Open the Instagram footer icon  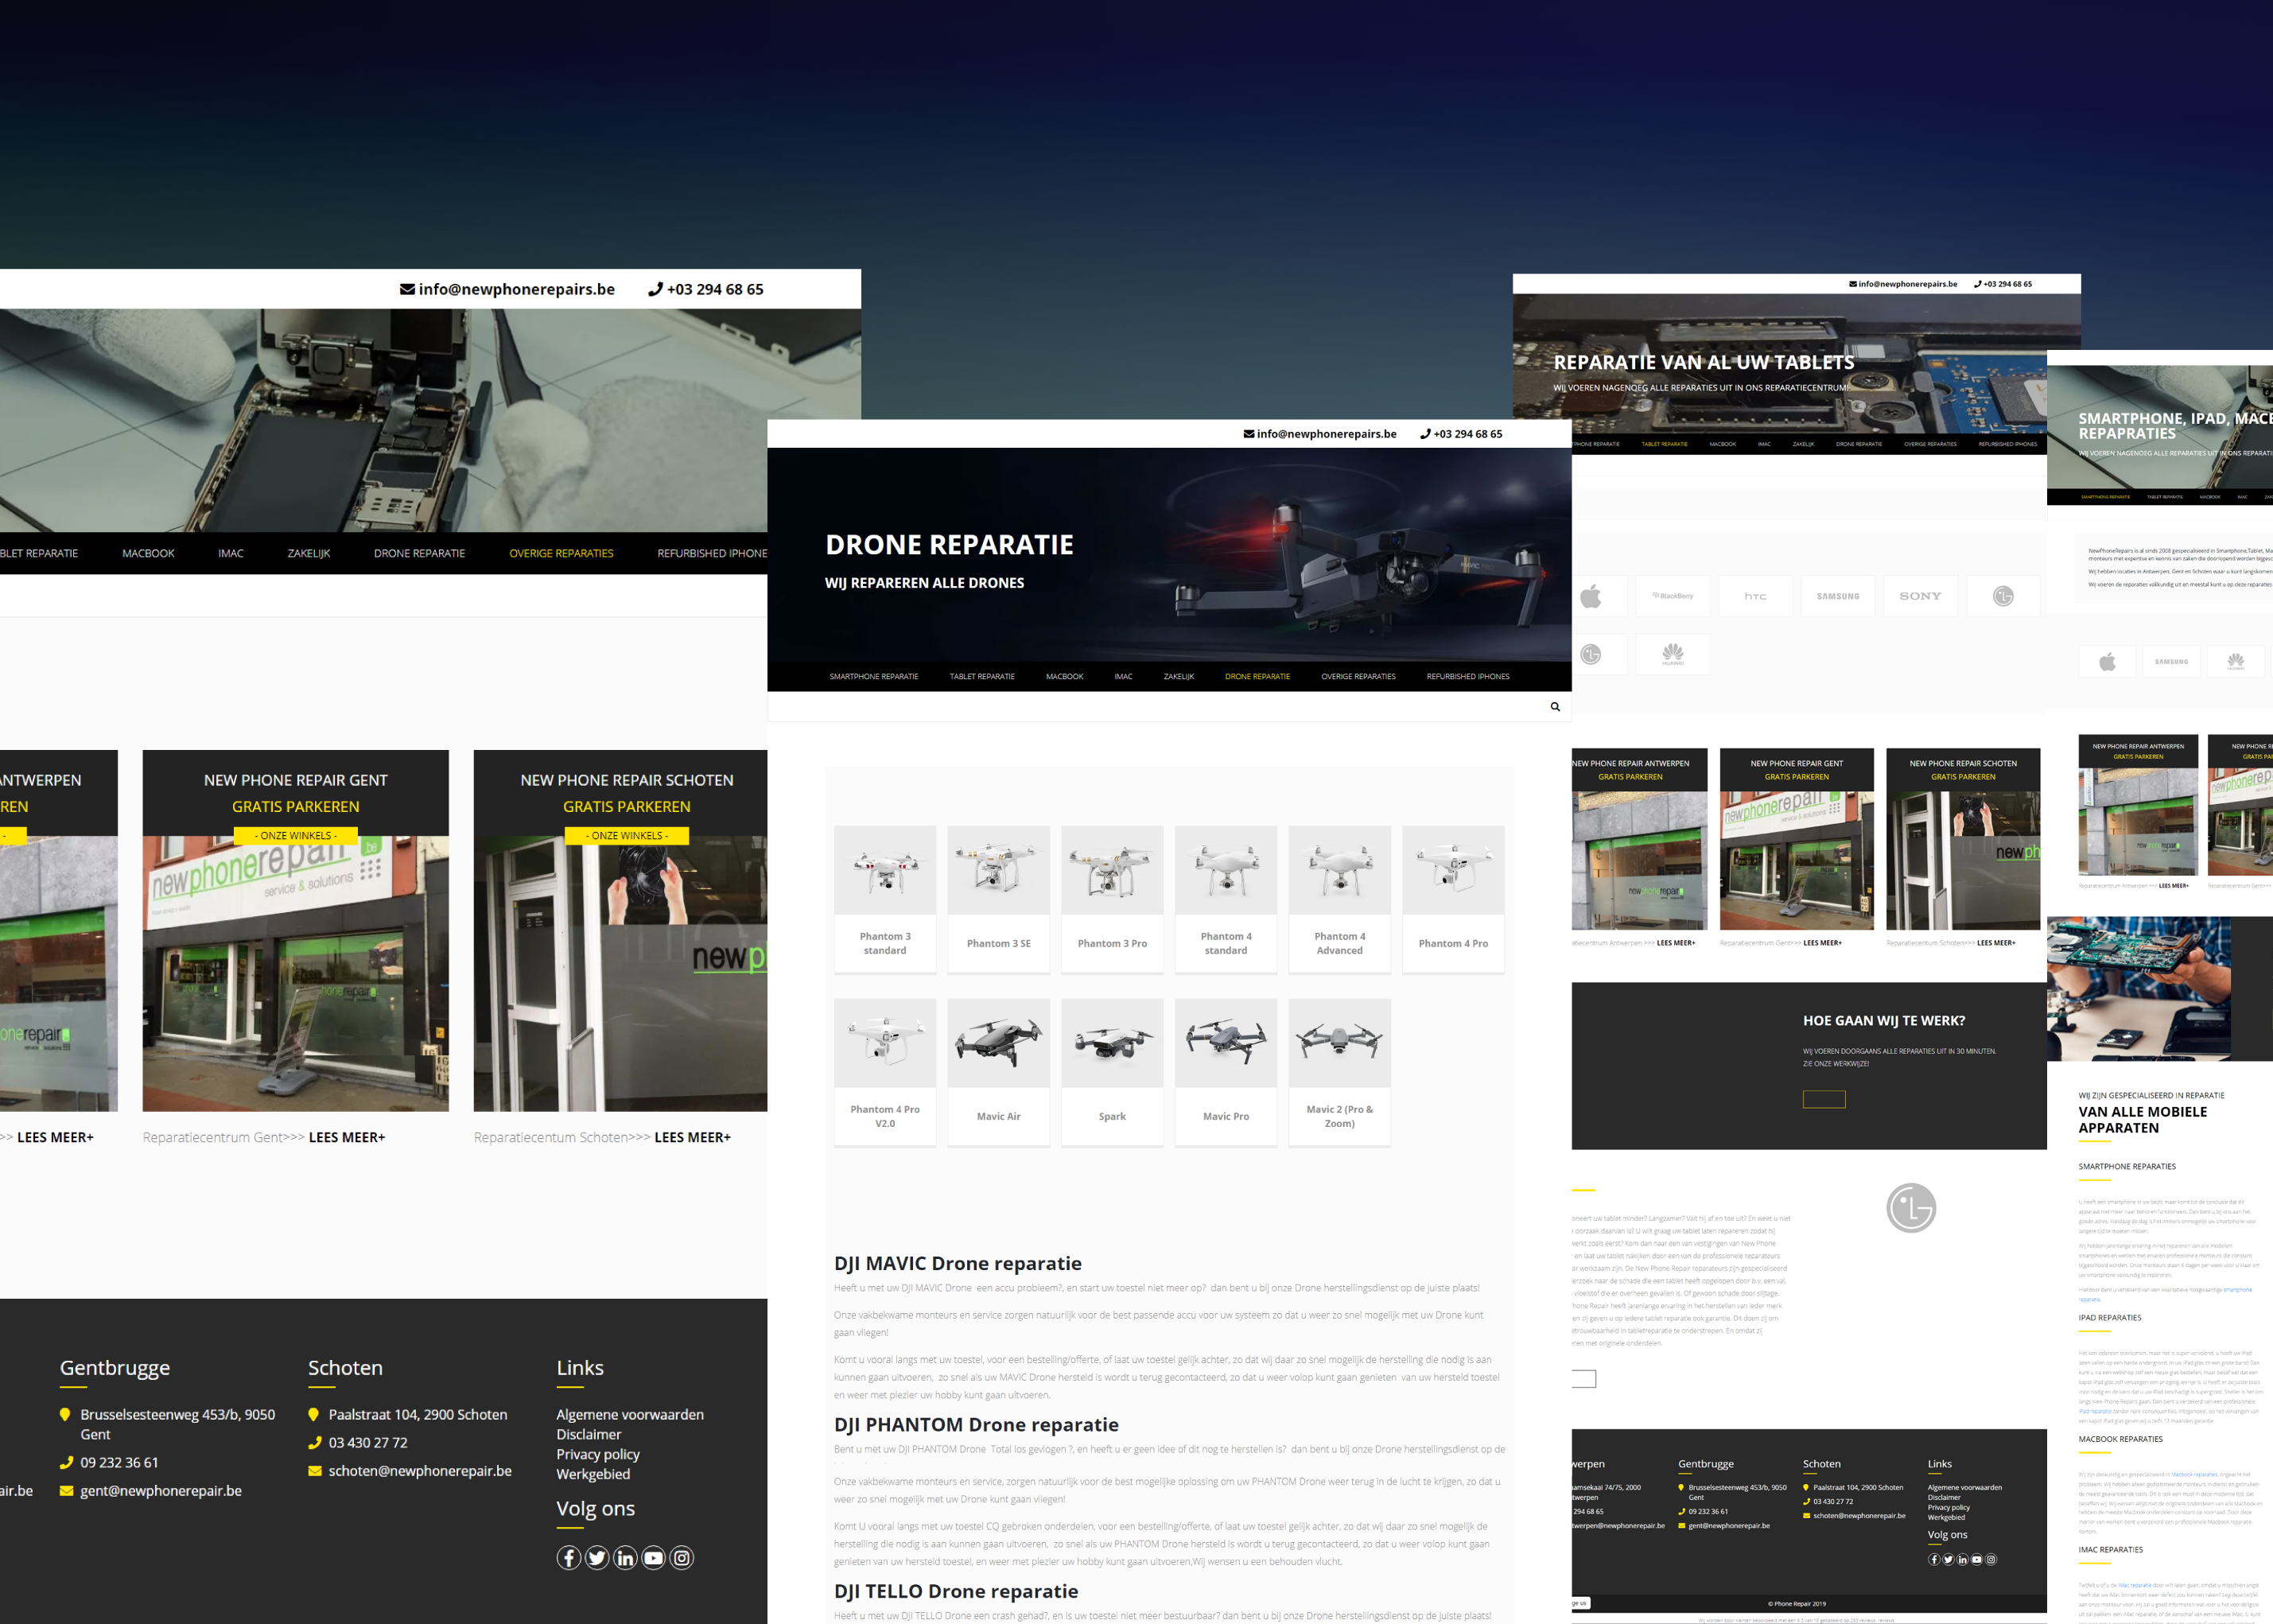(681, 1557)
